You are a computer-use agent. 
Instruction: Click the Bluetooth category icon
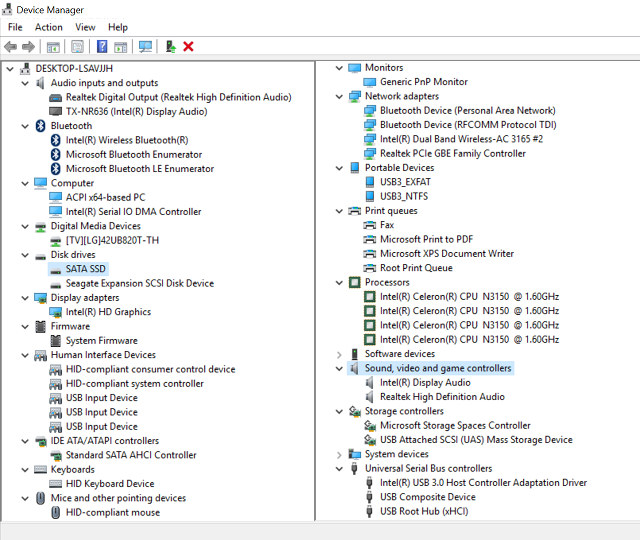(40, 126)
